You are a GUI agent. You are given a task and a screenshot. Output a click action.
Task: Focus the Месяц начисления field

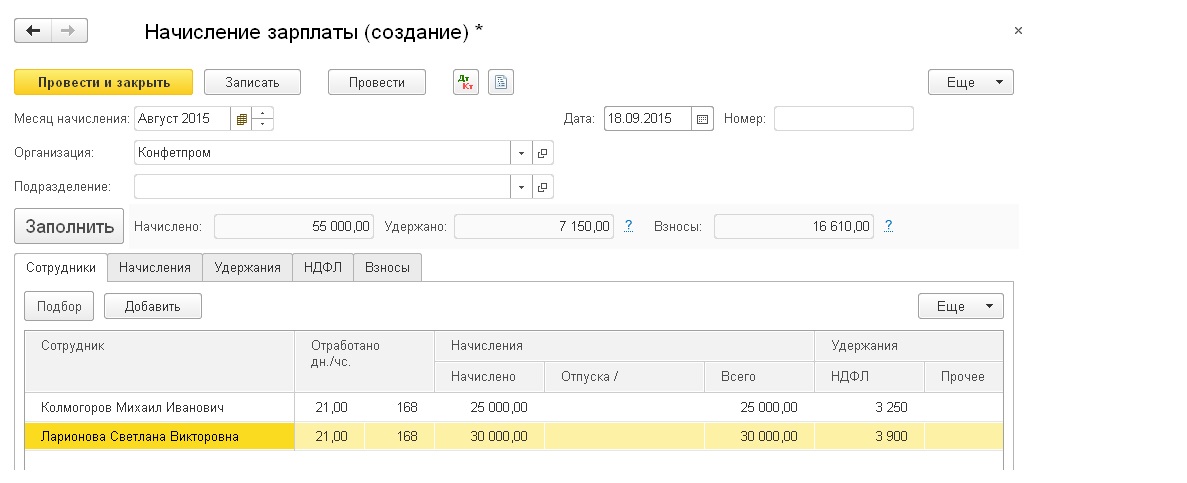(182, 119)
